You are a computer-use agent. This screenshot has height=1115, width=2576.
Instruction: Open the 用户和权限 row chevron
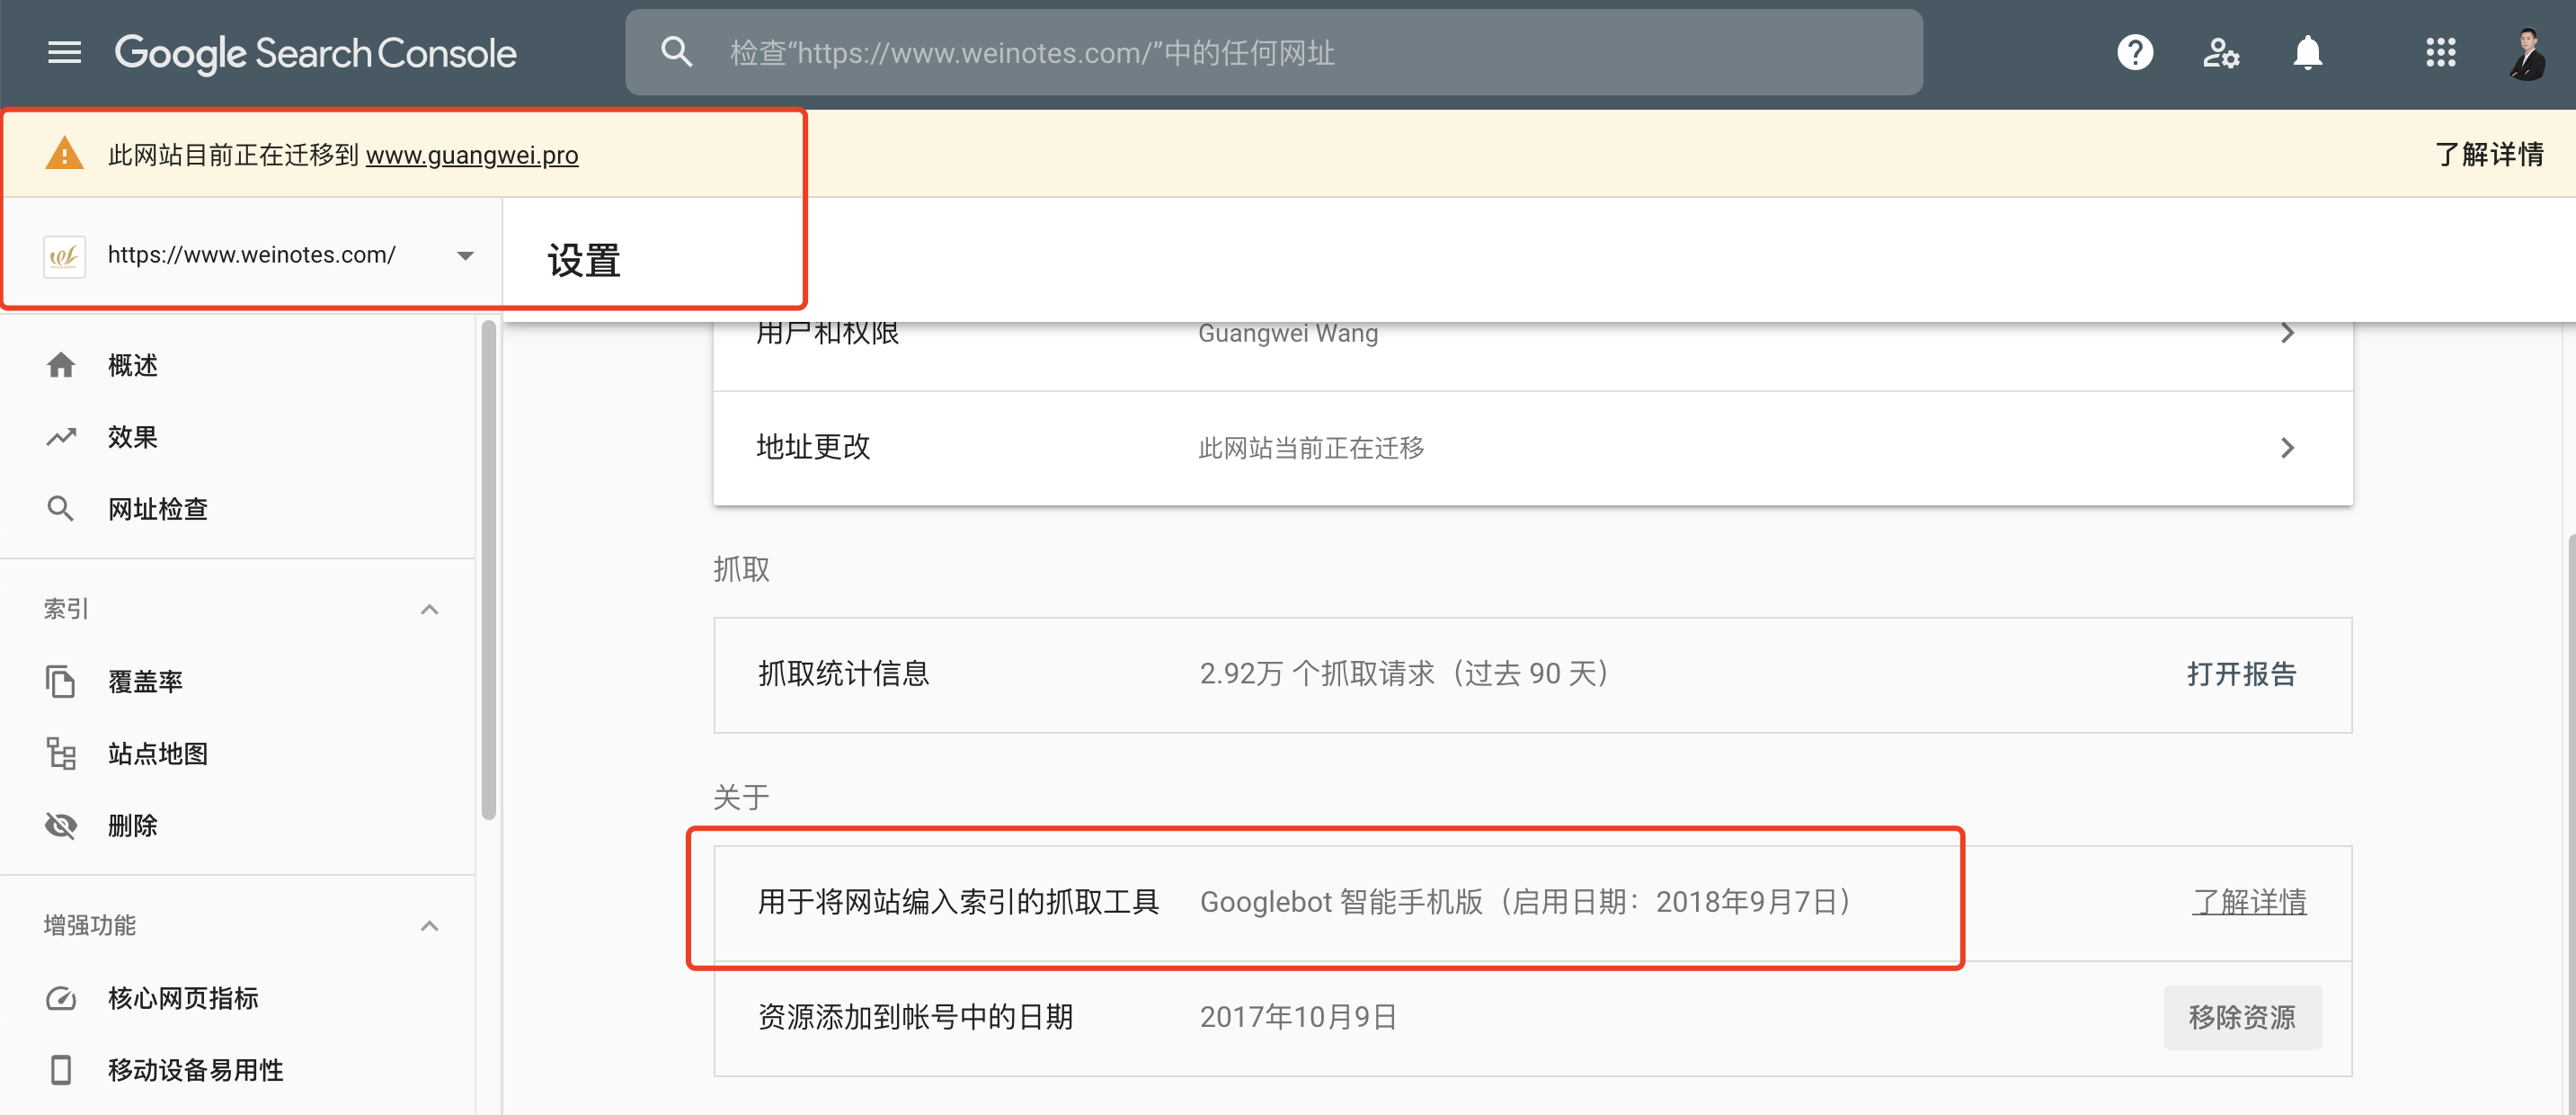2287,333
